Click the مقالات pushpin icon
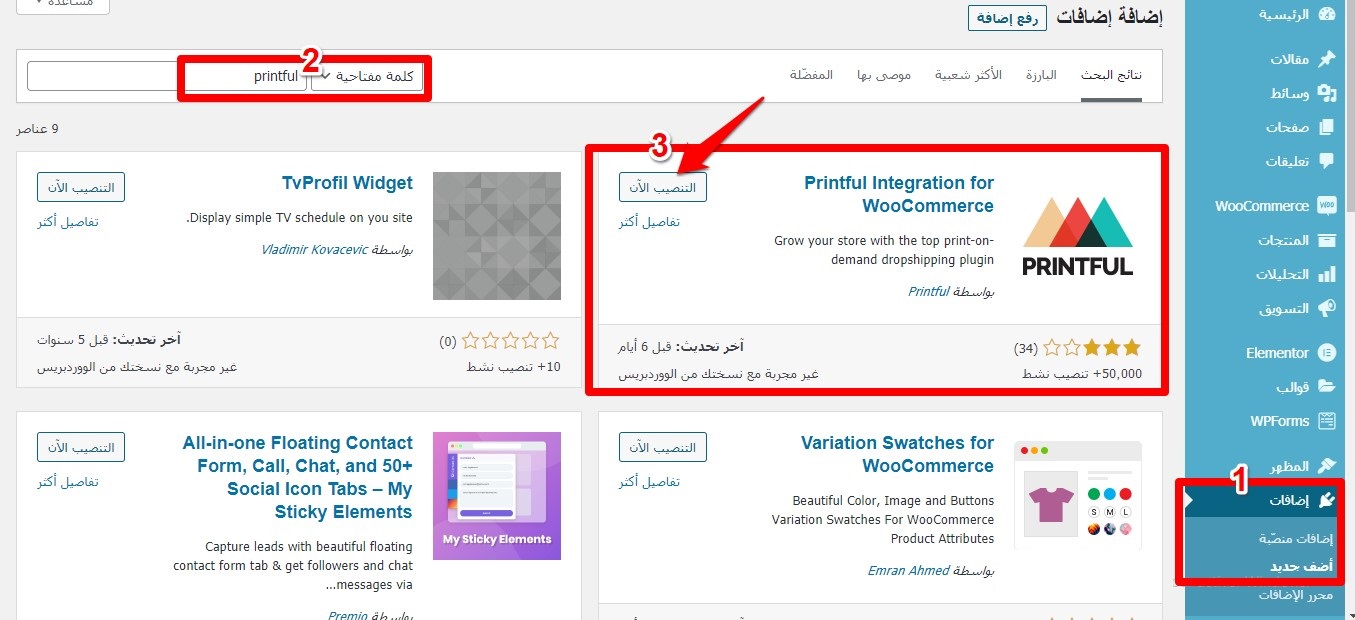 [x=1327, y=59]
